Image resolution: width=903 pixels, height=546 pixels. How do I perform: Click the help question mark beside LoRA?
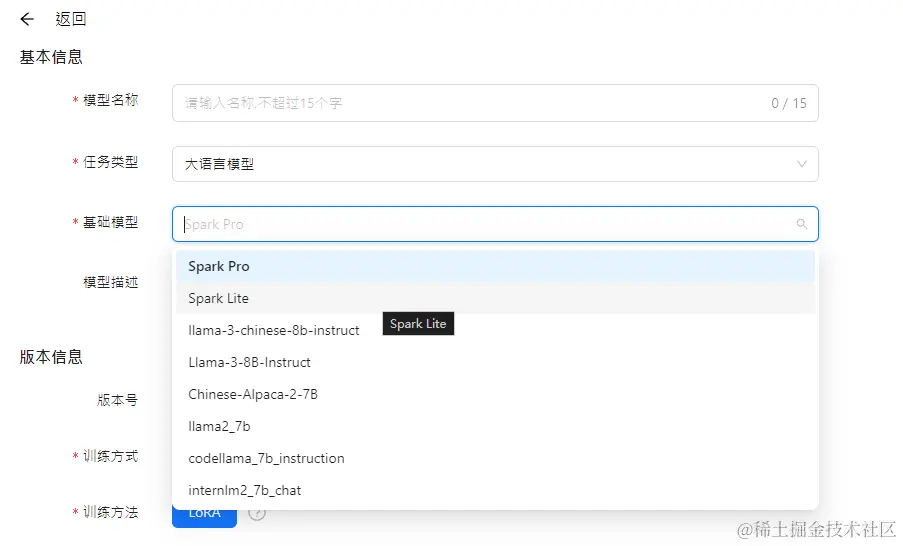[x=257, y=514]
